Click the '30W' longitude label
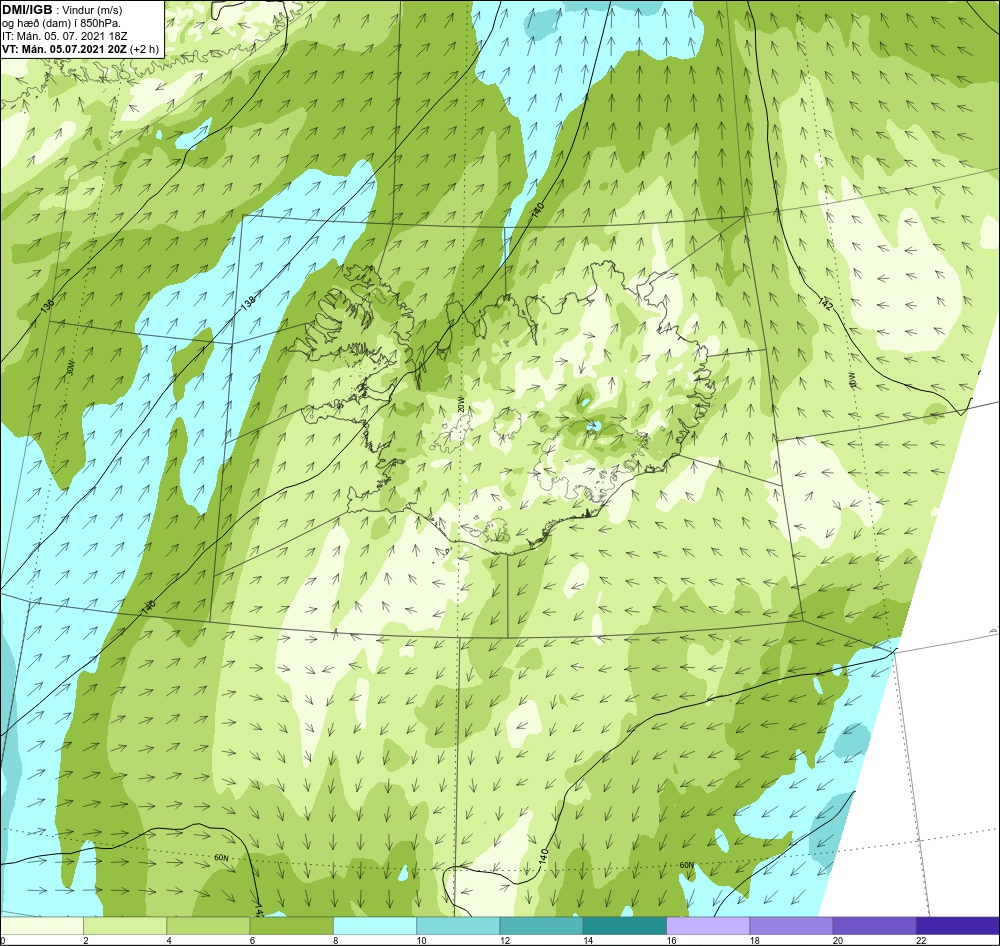1000x946 pixels. click(70, 367)
